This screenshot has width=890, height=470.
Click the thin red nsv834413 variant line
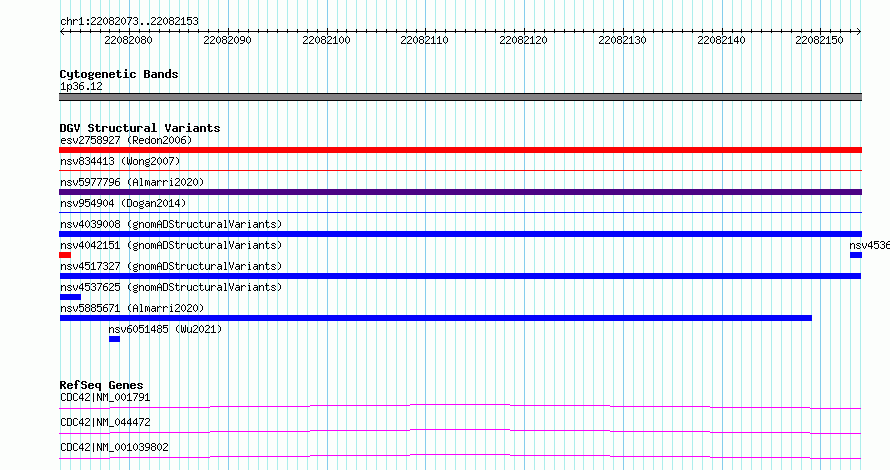[x=460, y=170]
